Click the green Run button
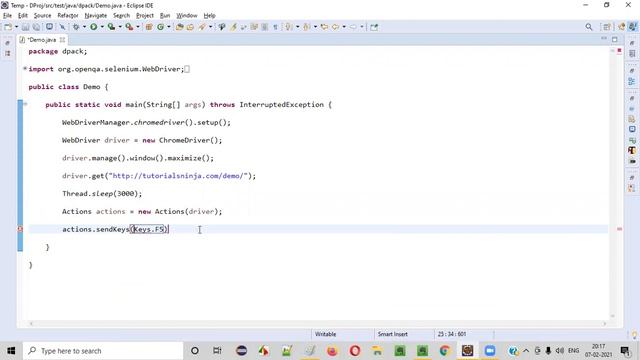This screenshot has height=360, width=640. point(93,27)
